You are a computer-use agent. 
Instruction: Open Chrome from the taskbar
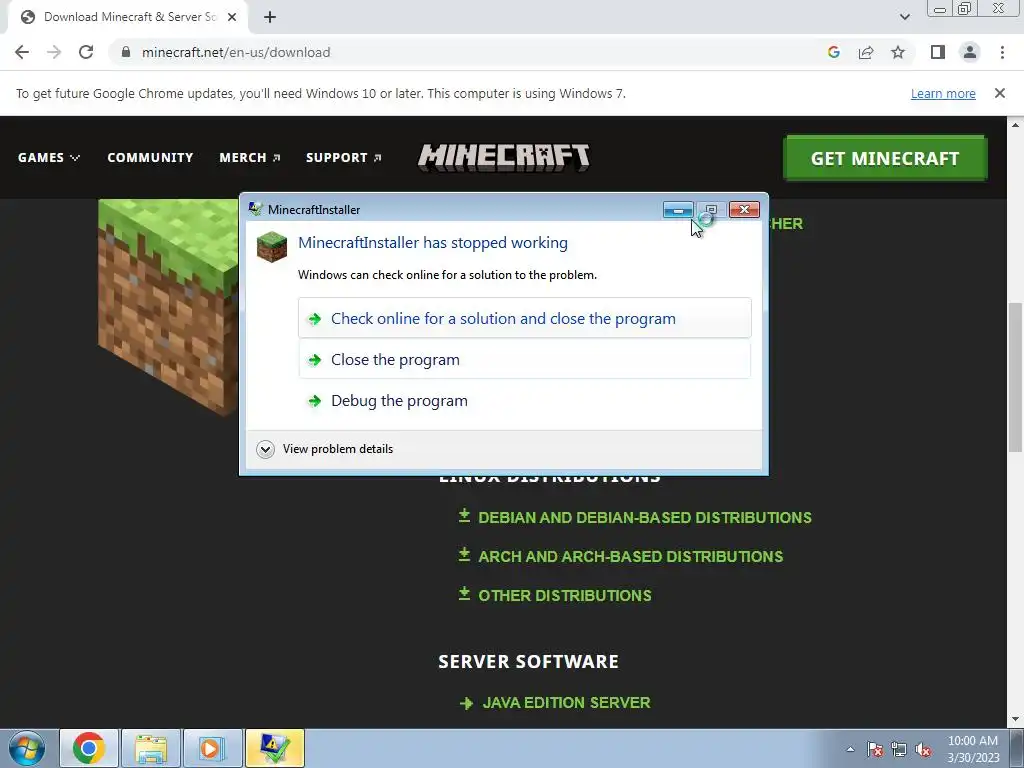89,748
